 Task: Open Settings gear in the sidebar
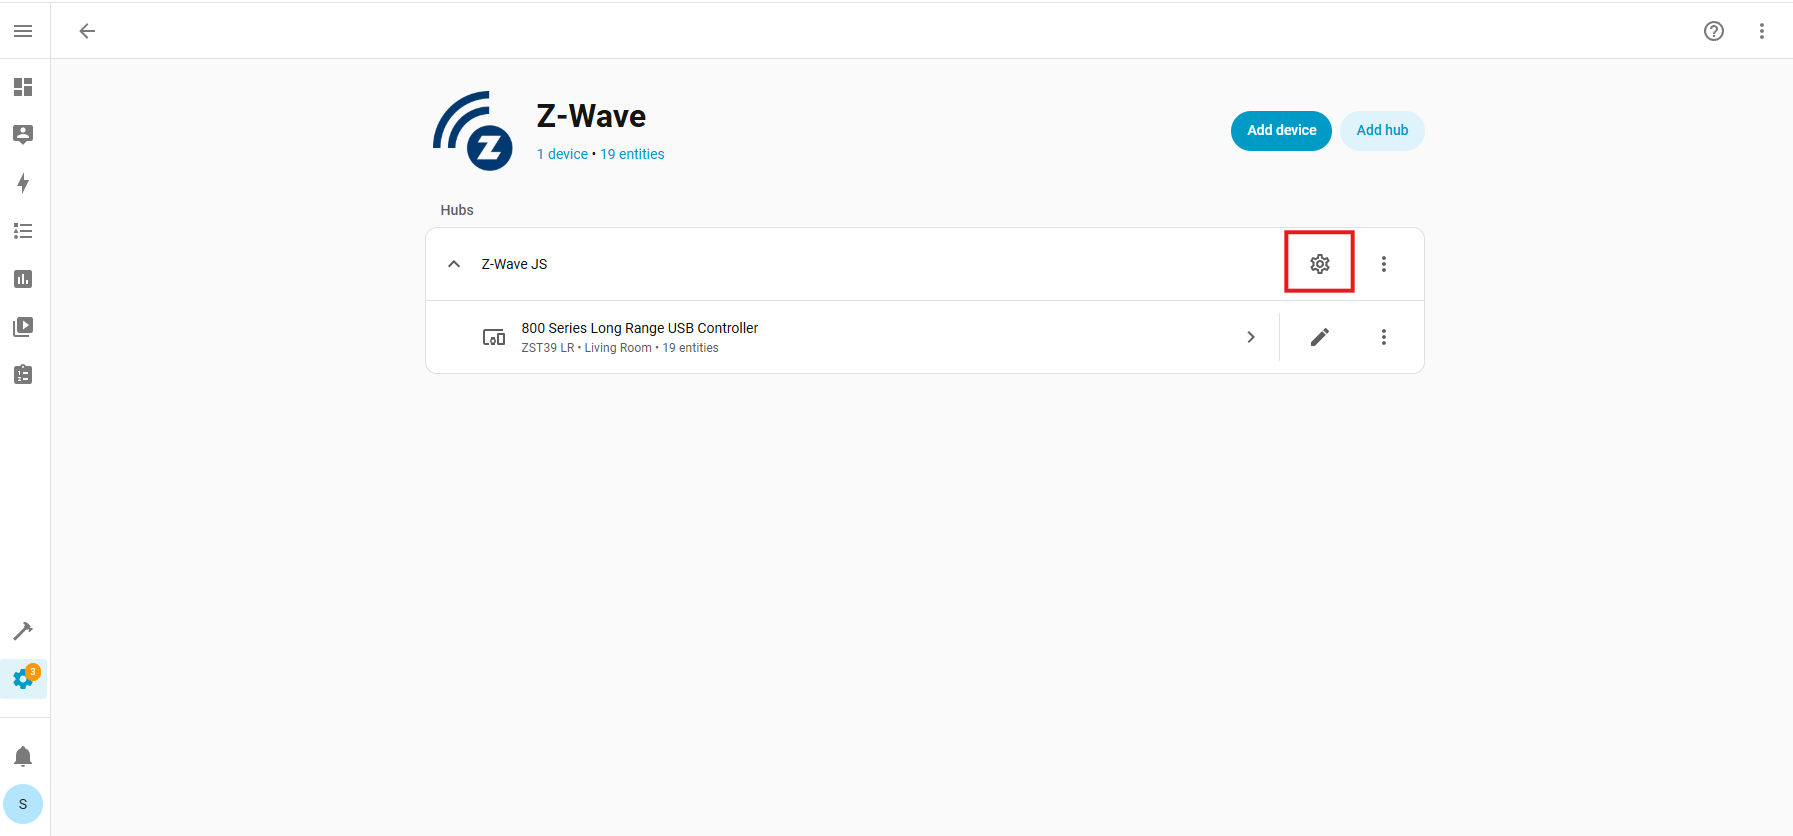tap(23, 680)
